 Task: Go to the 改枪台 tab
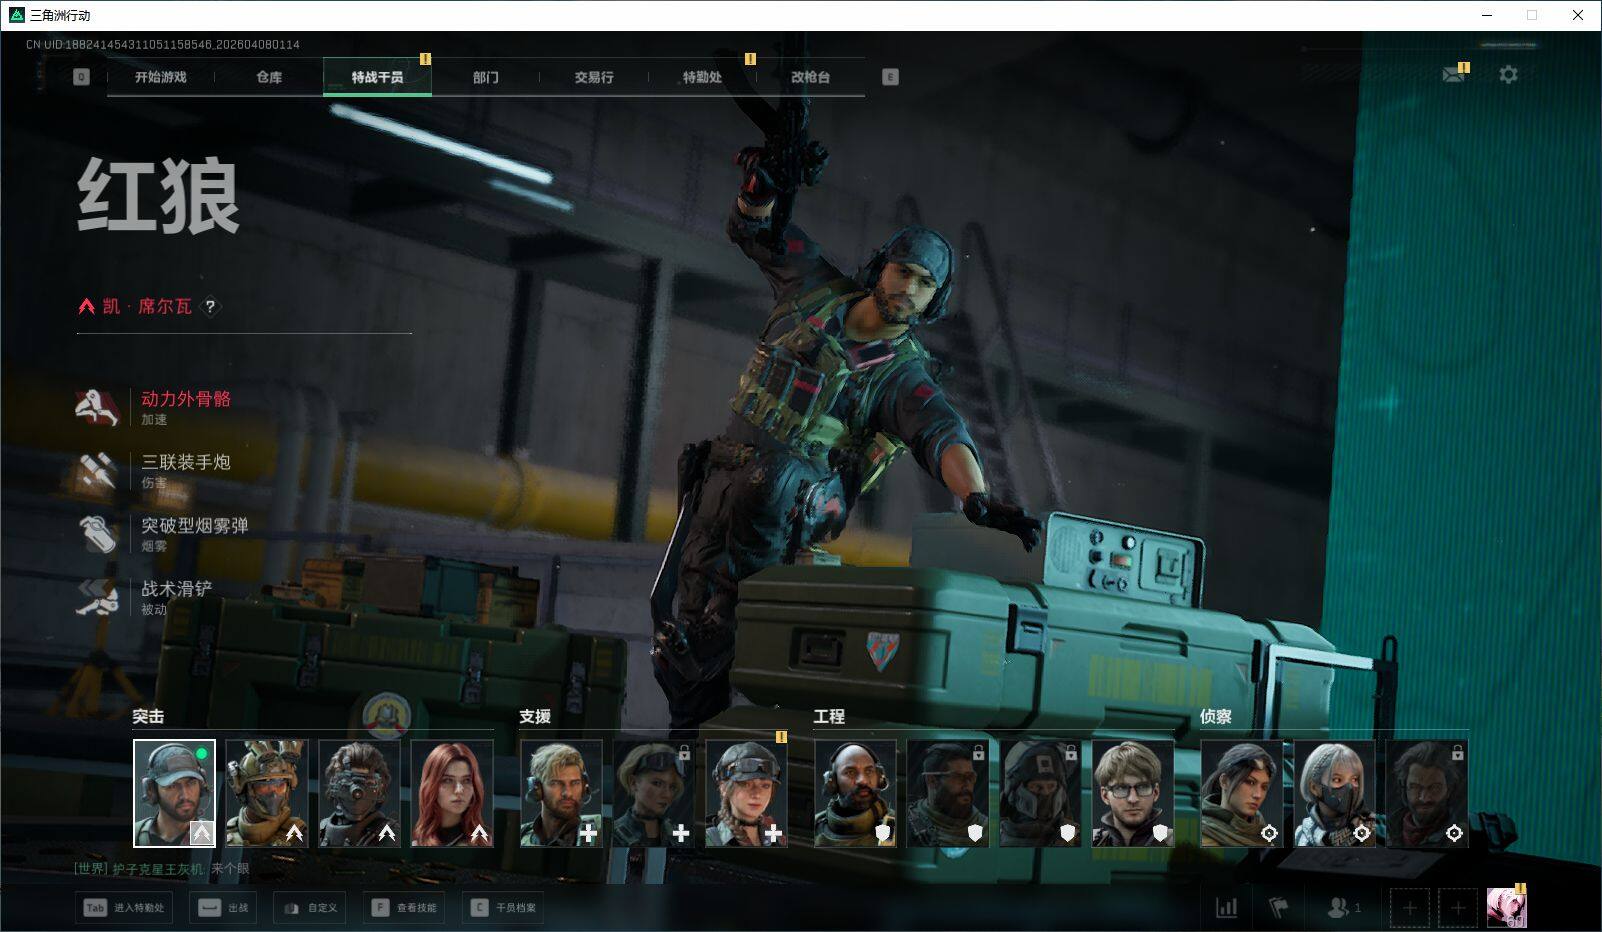click(810, 77)
